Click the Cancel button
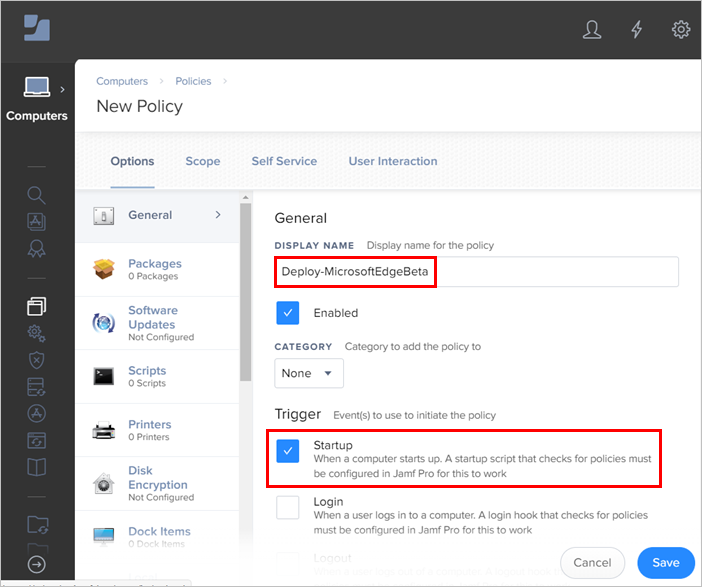Viewport: 702px width, 587px height. (x=592, y=562)
